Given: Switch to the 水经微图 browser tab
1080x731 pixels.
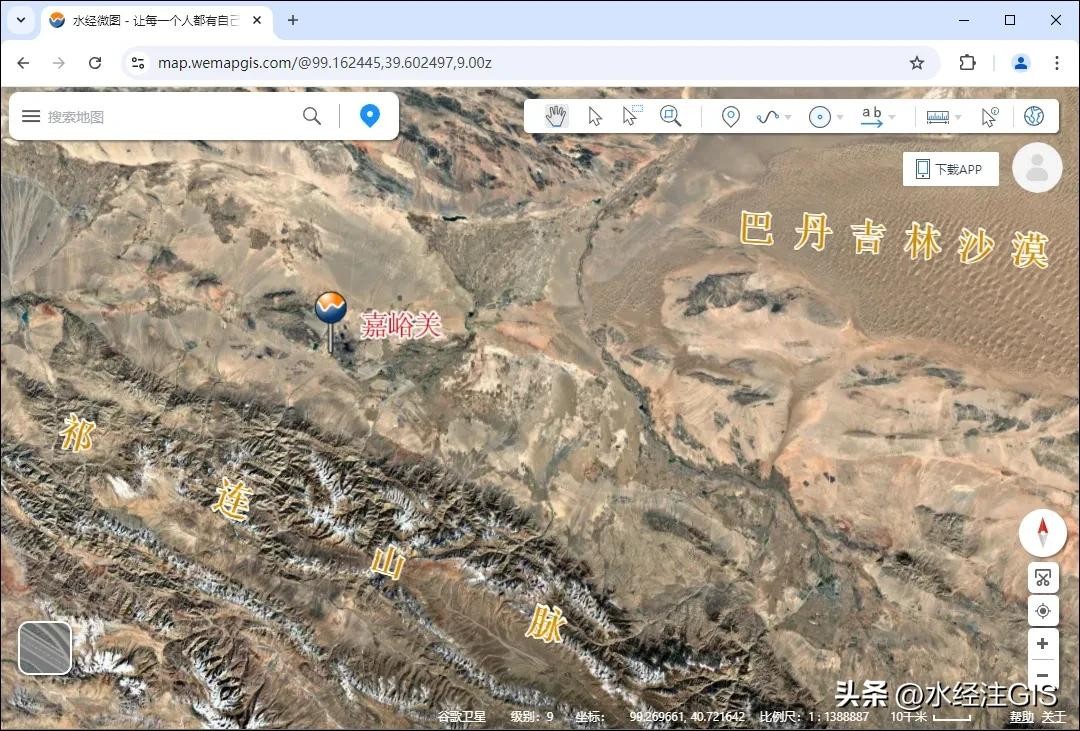Looking at the screenshot, I should pos(150,20).
